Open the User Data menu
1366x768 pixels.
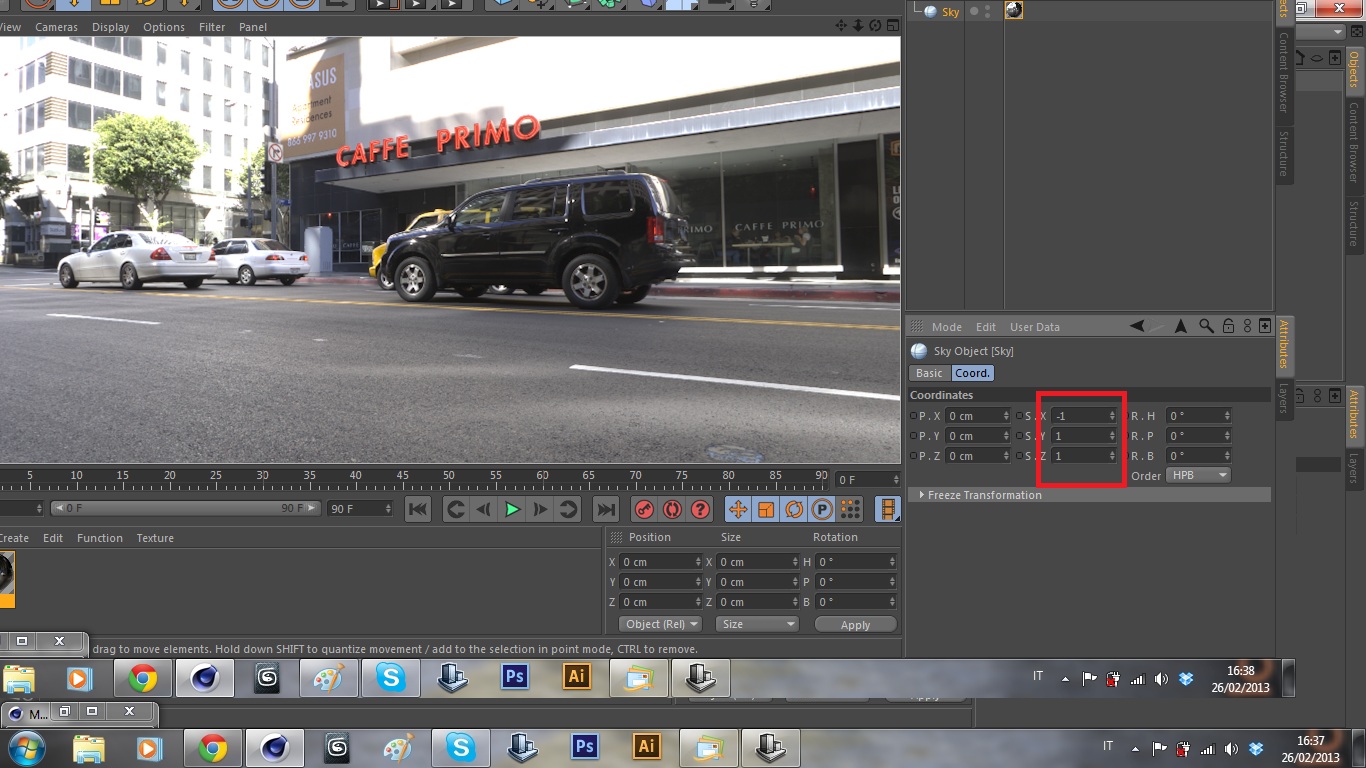1035,327
